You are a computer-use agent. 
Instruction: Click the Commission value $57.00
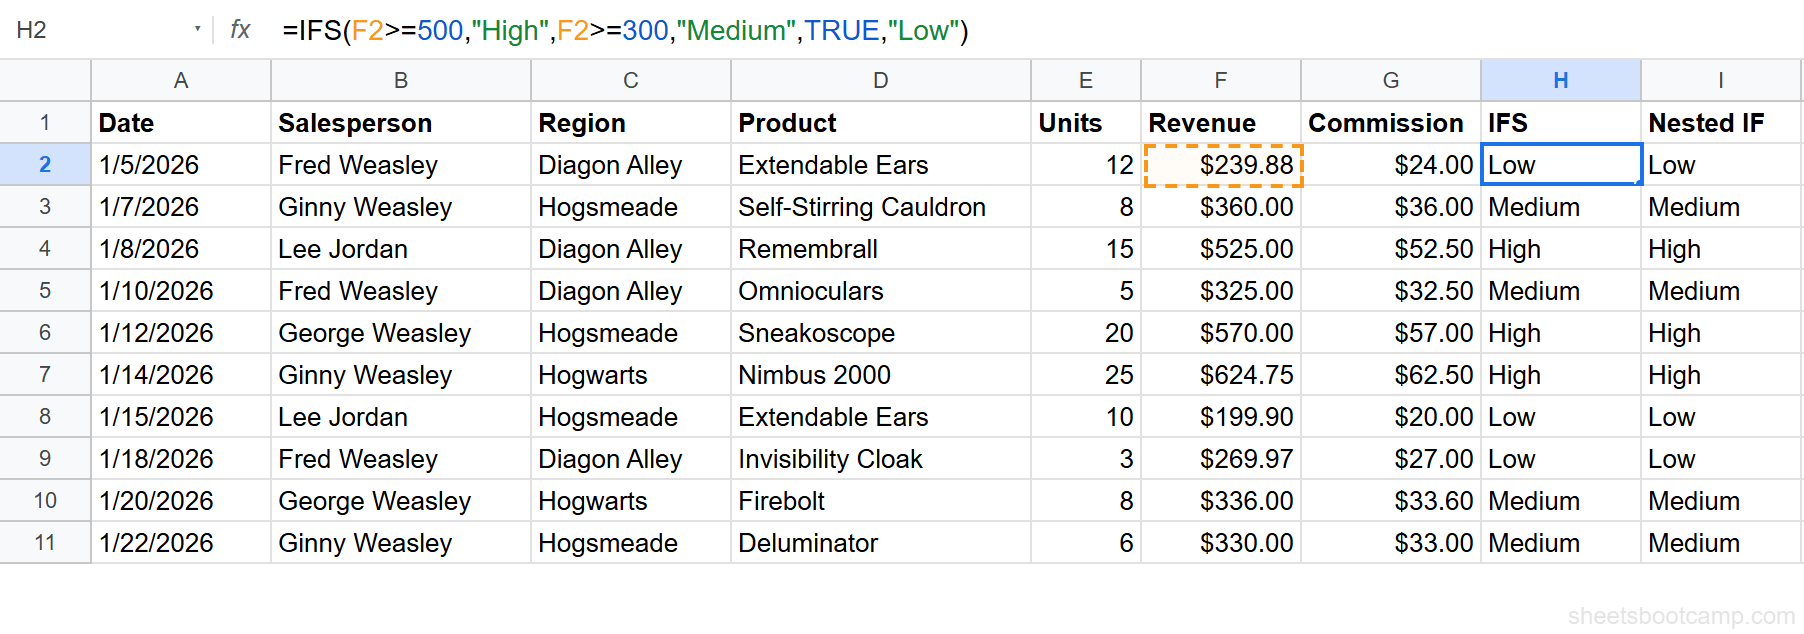tap(1390, 333)
